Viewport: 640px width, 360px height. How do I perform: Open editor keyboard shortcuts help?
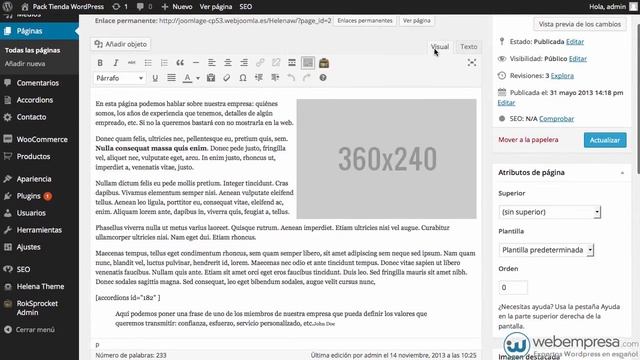point(323,78)
